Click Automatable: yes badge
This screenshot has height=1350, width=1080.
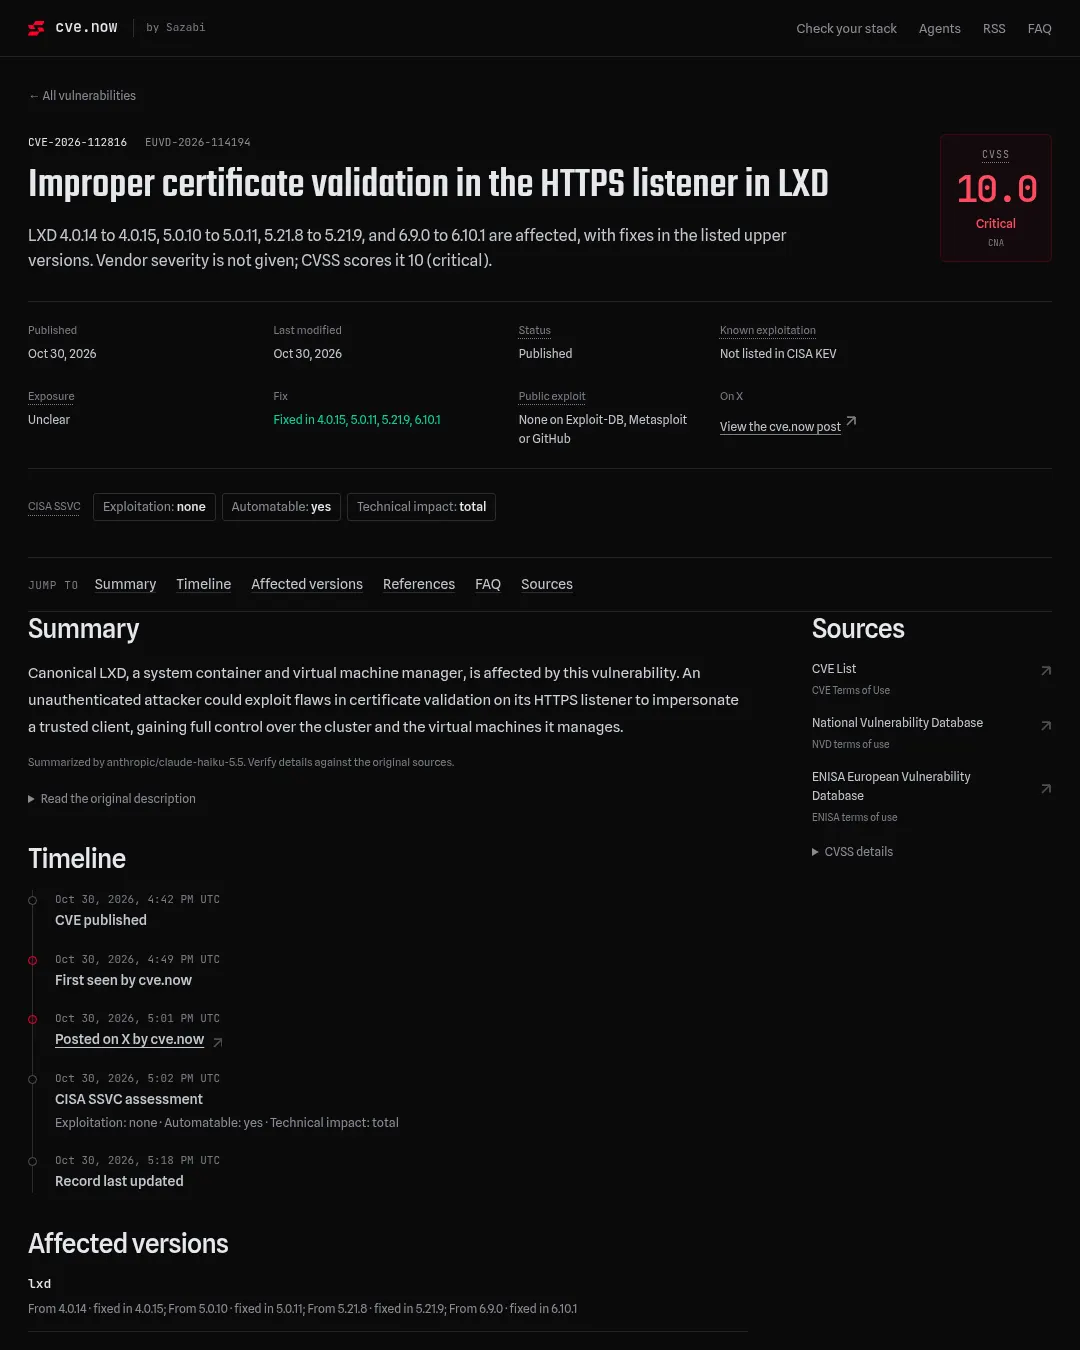tap(281, 507)
